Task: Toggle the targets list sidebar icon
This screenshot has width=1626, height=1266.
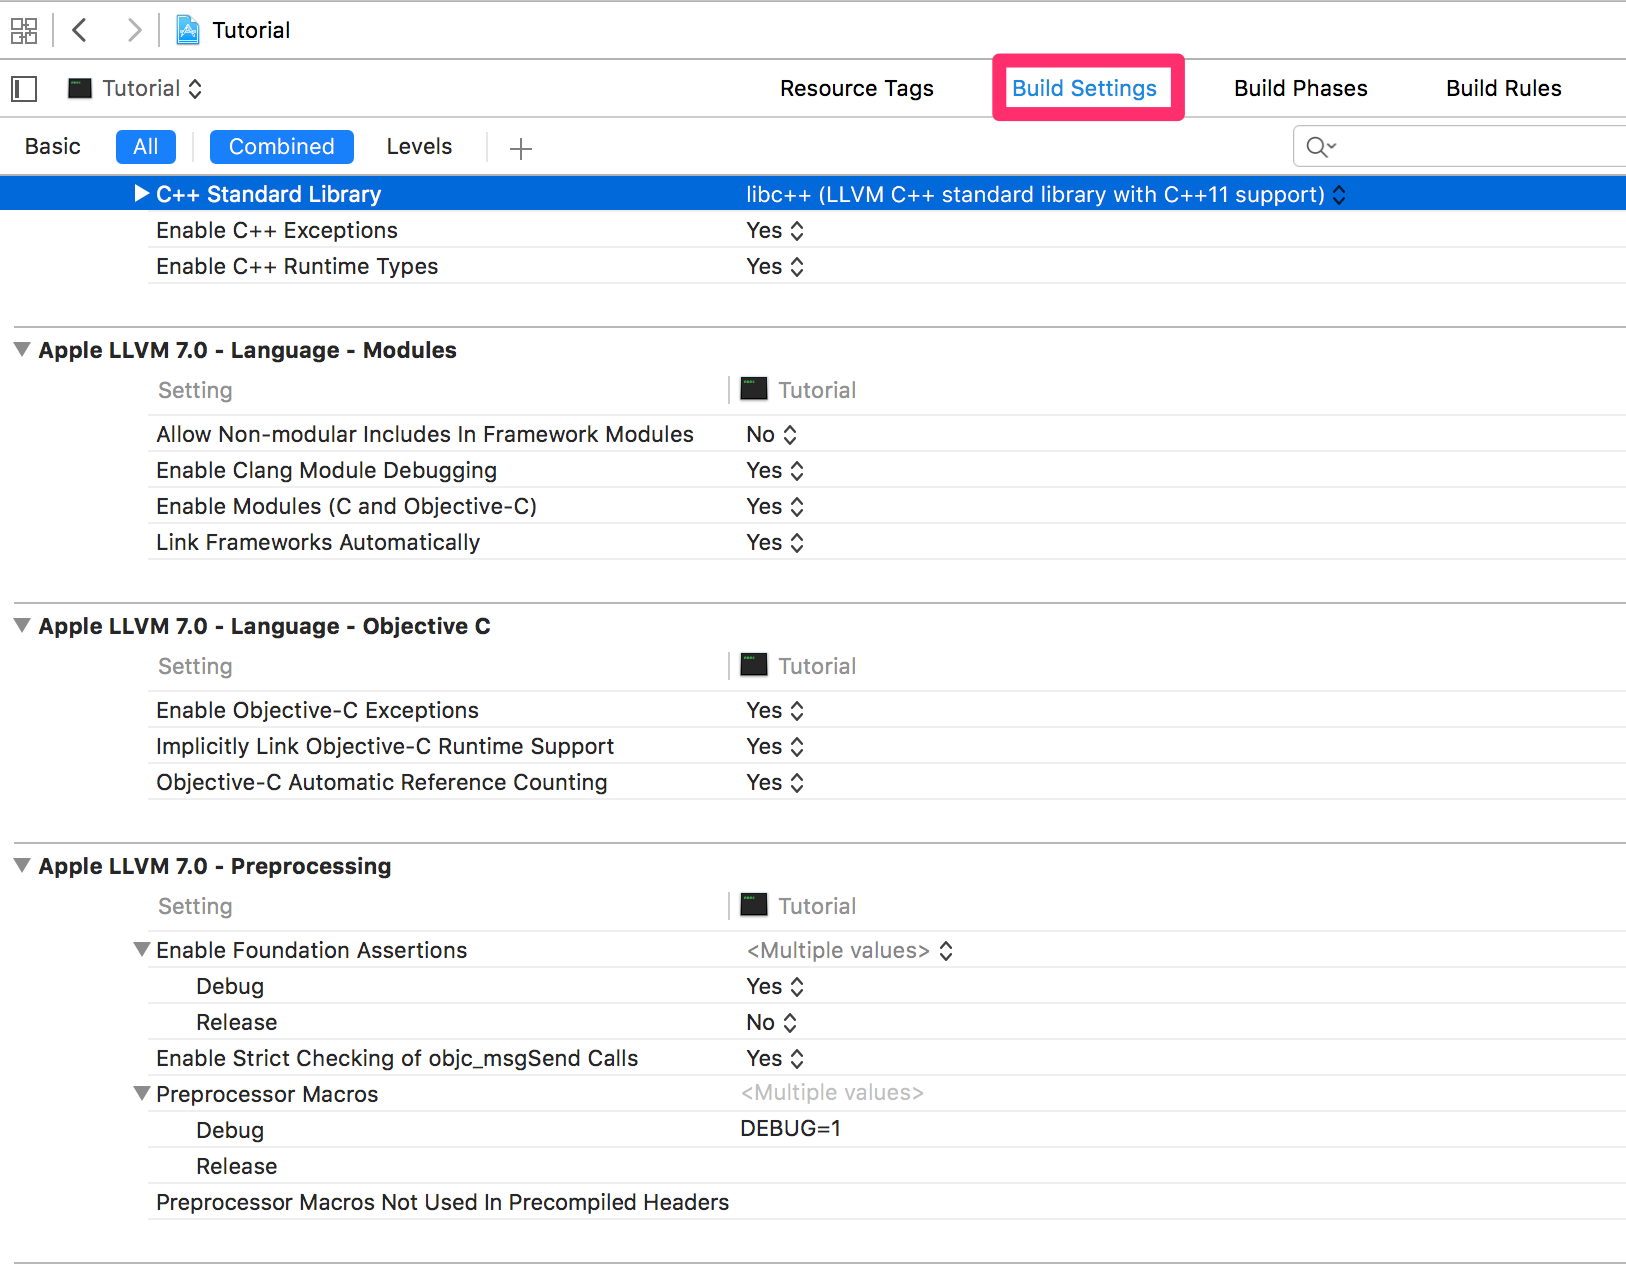Action: 24,89
